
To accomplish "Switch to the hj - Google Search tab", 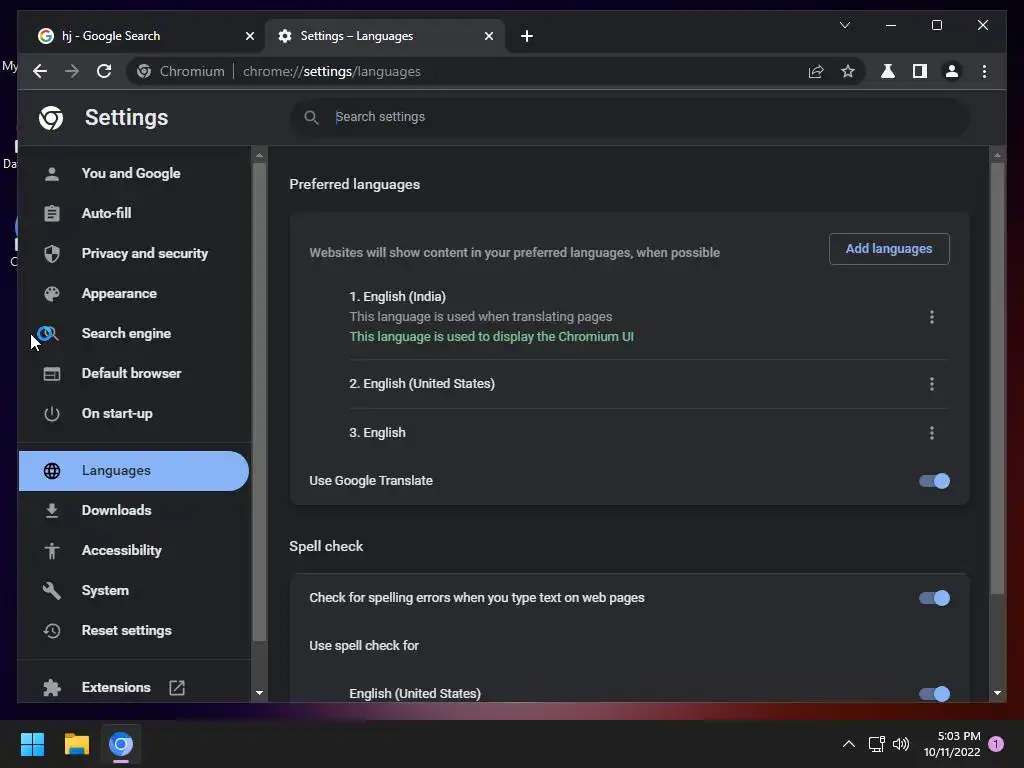I will pos(146,36).
